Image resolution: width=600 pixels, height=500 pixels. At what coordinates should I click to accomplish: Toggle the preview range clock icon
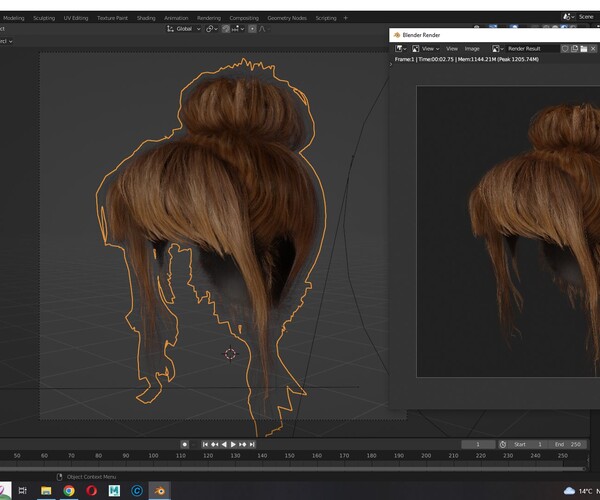[503, 444]
